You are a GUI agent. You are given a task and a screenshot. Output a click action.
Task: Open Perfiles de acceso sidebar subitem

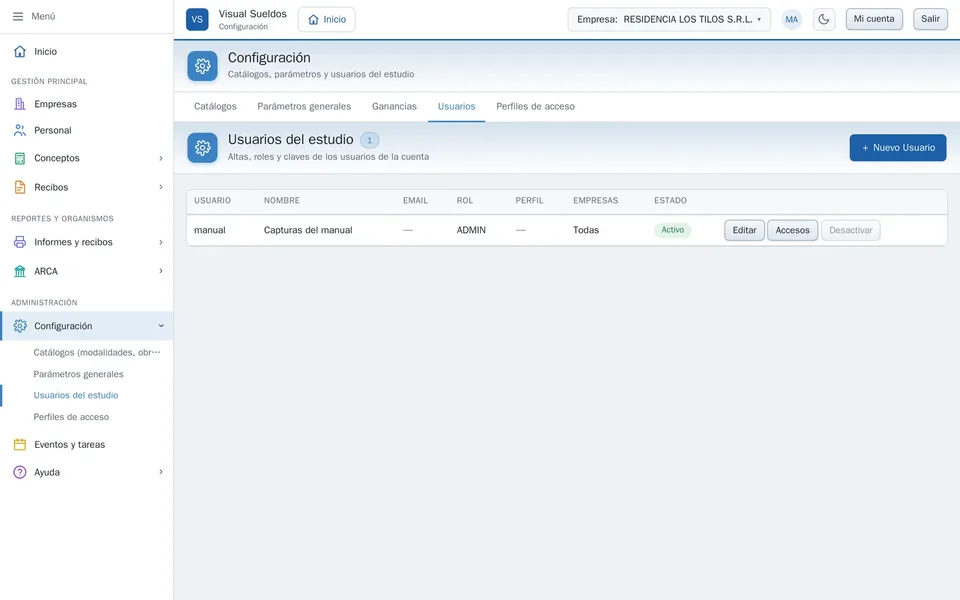[x=71, y=417]
